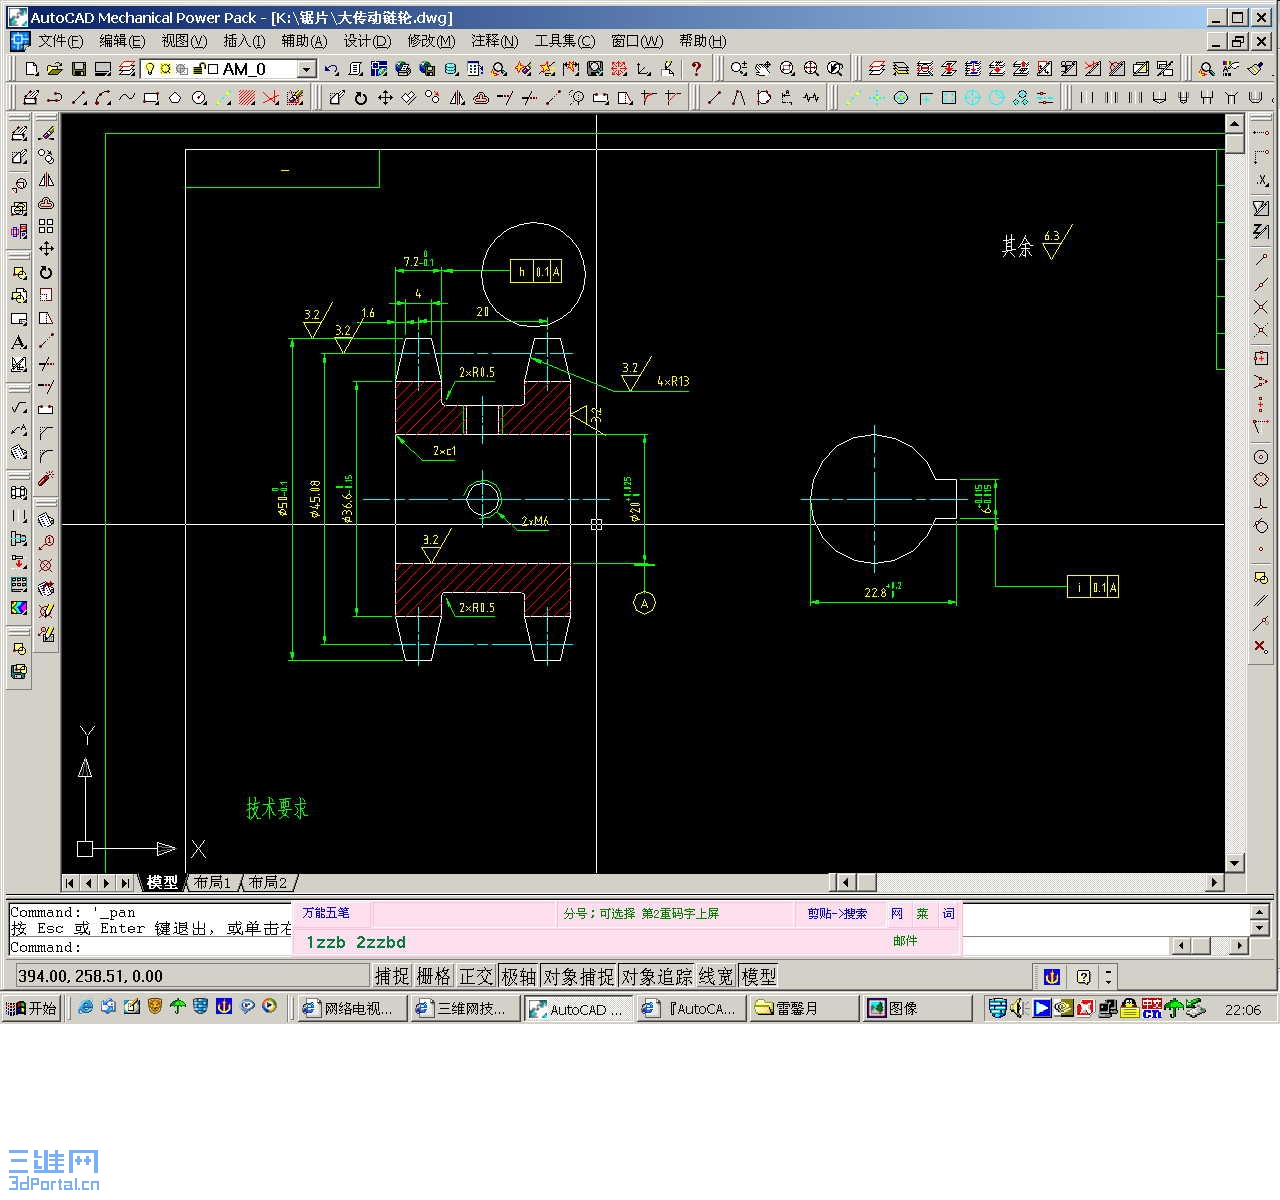Viewport: 1280px width, 1200px height.
Task: Click the red X delete icon right toolbar
Action: tap(1261, 647)
